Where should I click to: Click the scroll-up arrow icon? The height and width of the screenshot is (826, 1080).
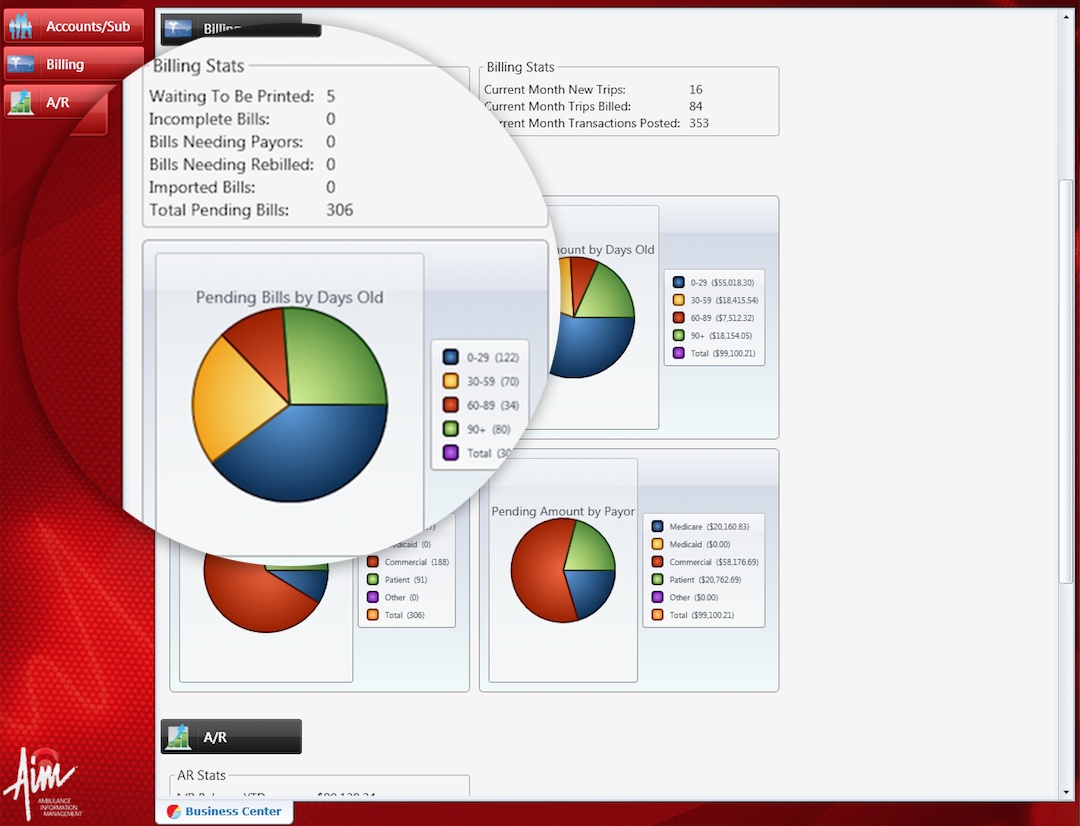pos(1066,15)
